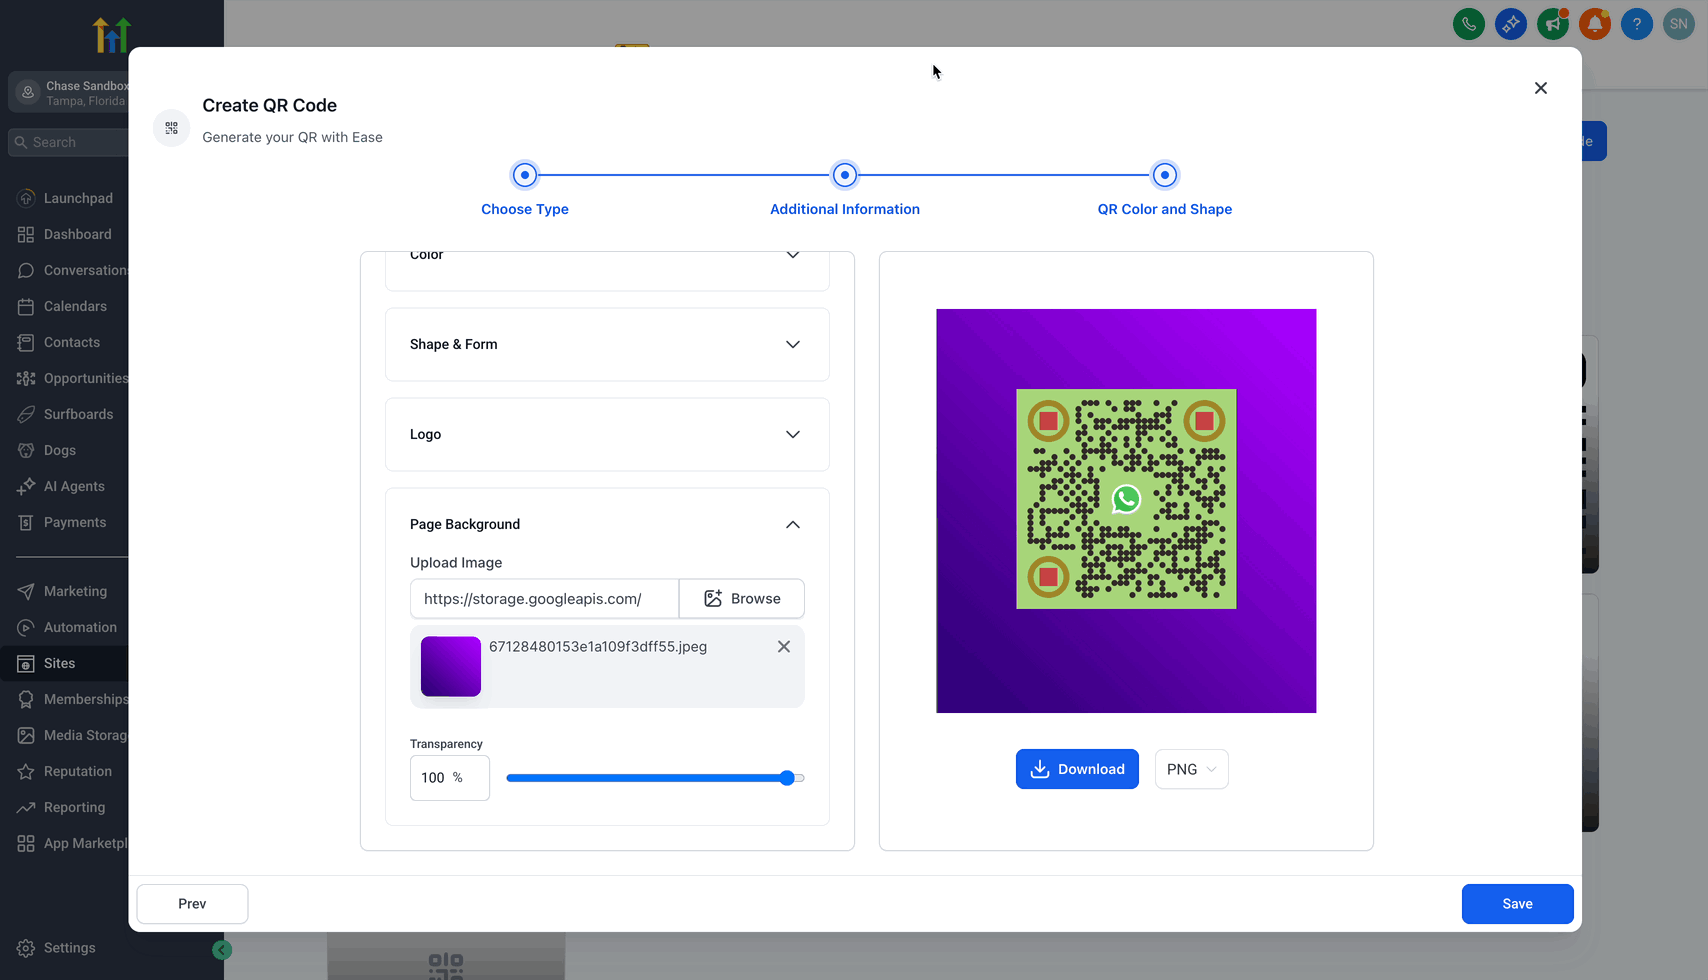This screenshot has height=980, width=1708.
Task: Close the Create QR Code dialog
Action: click(x=1541, y=88)
